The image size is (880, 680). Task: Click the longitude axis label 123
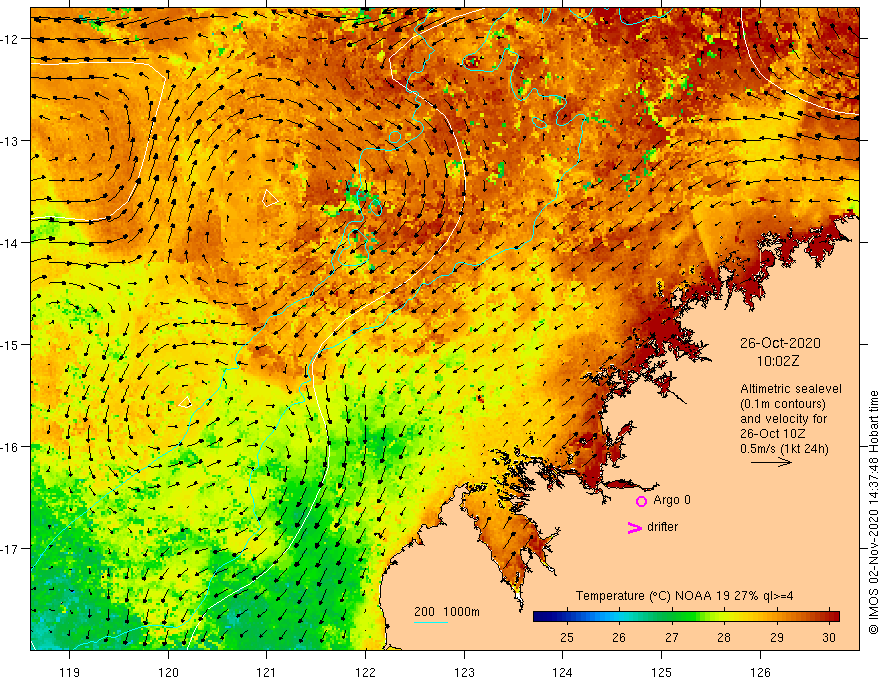(x=464, y=672)
